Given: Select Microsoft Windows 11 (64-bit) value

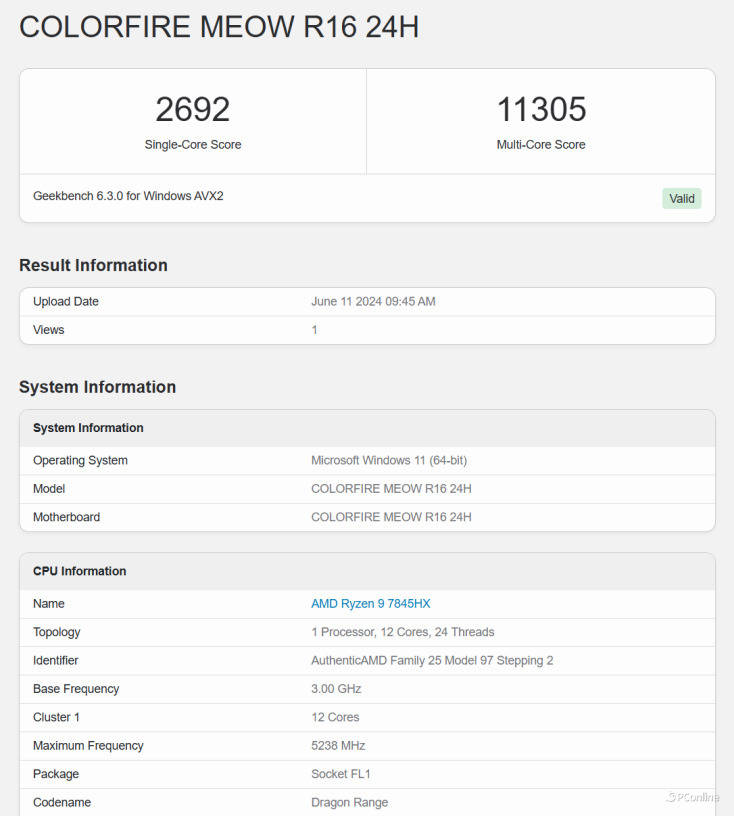Looking at the screenshot, I should click(389, 461).
